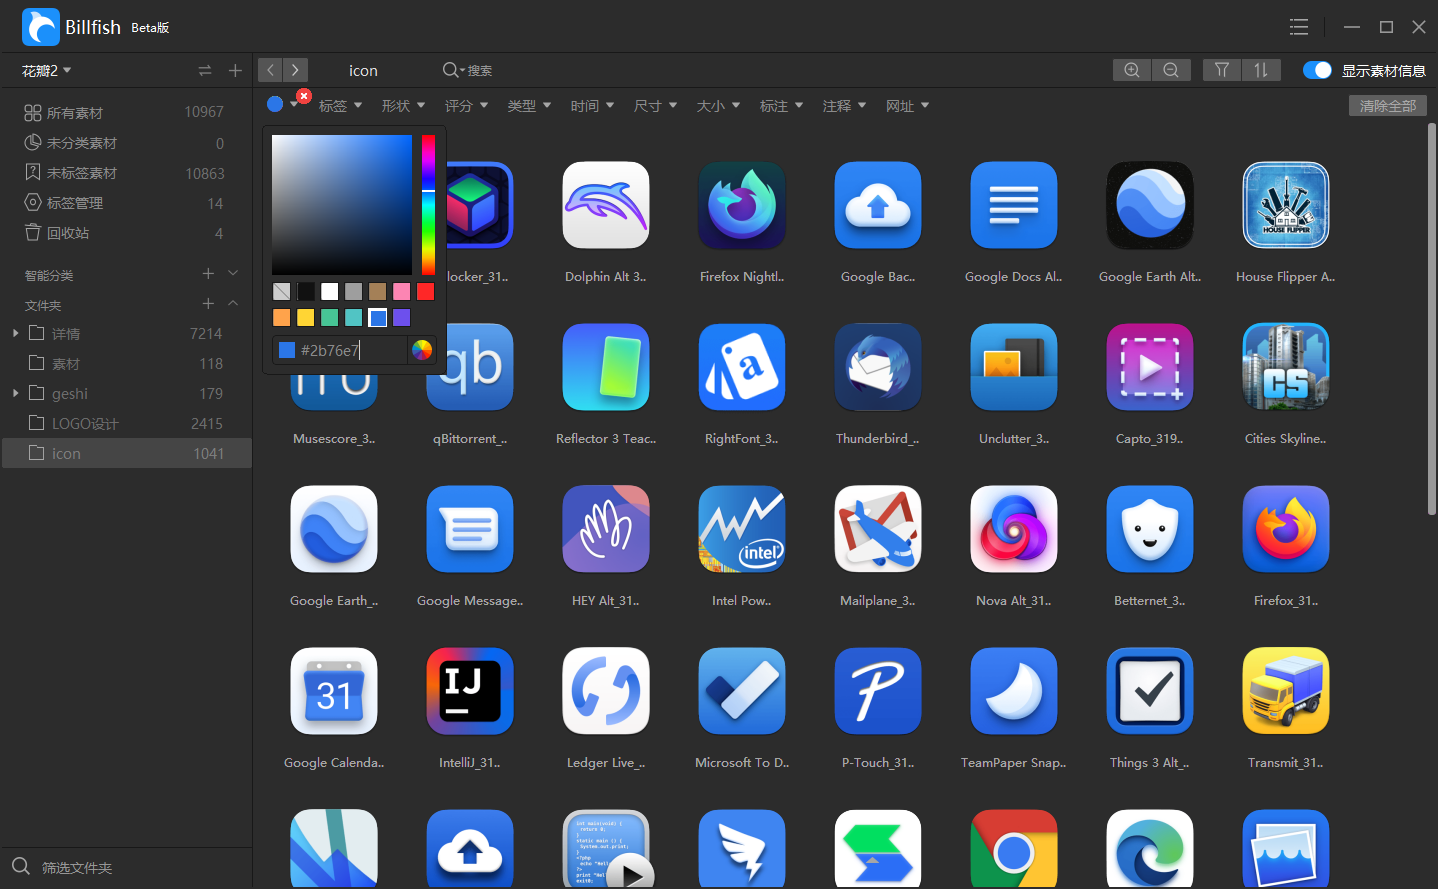The image size is (1438, 889).
Task: Open 未标签素材 in the sidebar
Action: pos(126,173)
